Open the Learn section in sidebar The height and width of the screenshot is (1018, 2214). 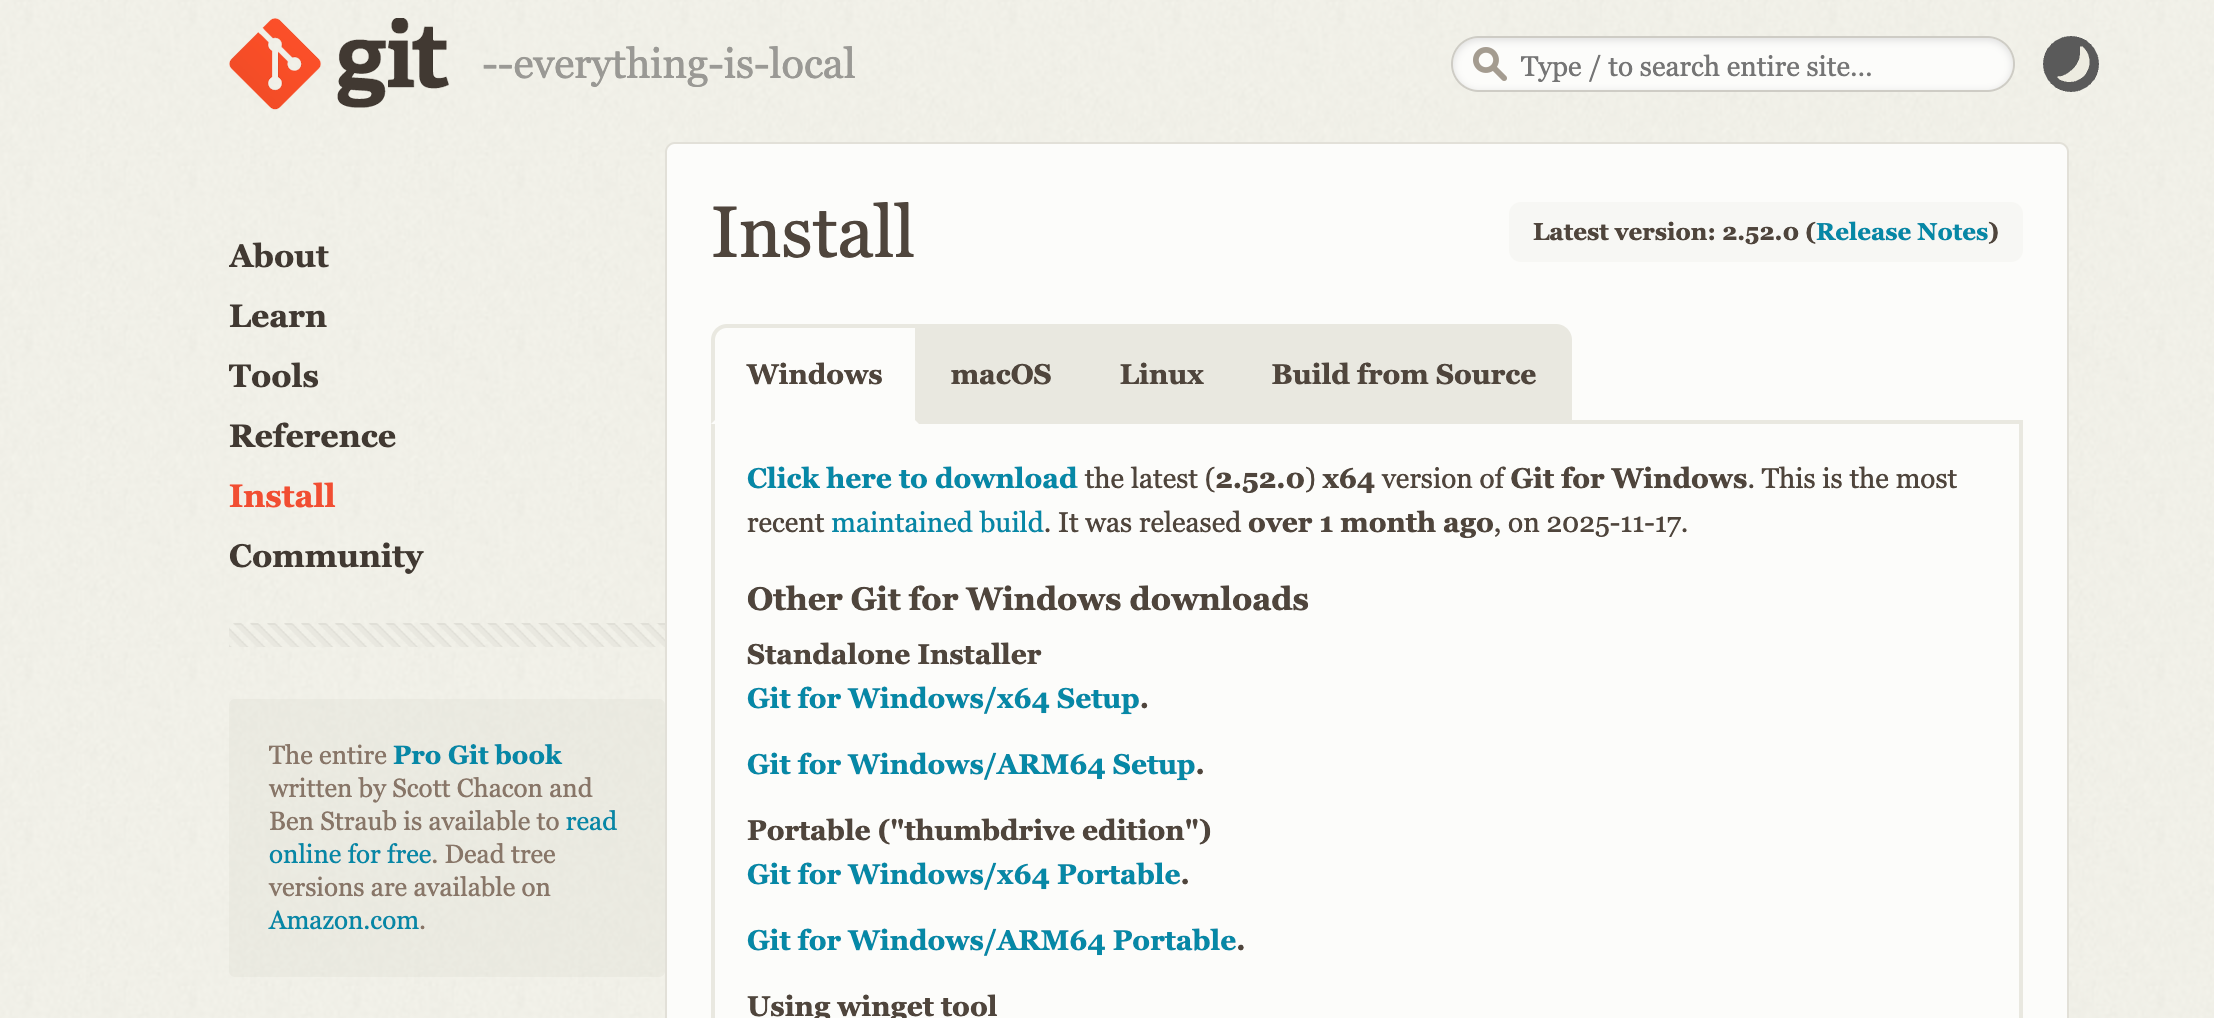[x=278, y=316]
